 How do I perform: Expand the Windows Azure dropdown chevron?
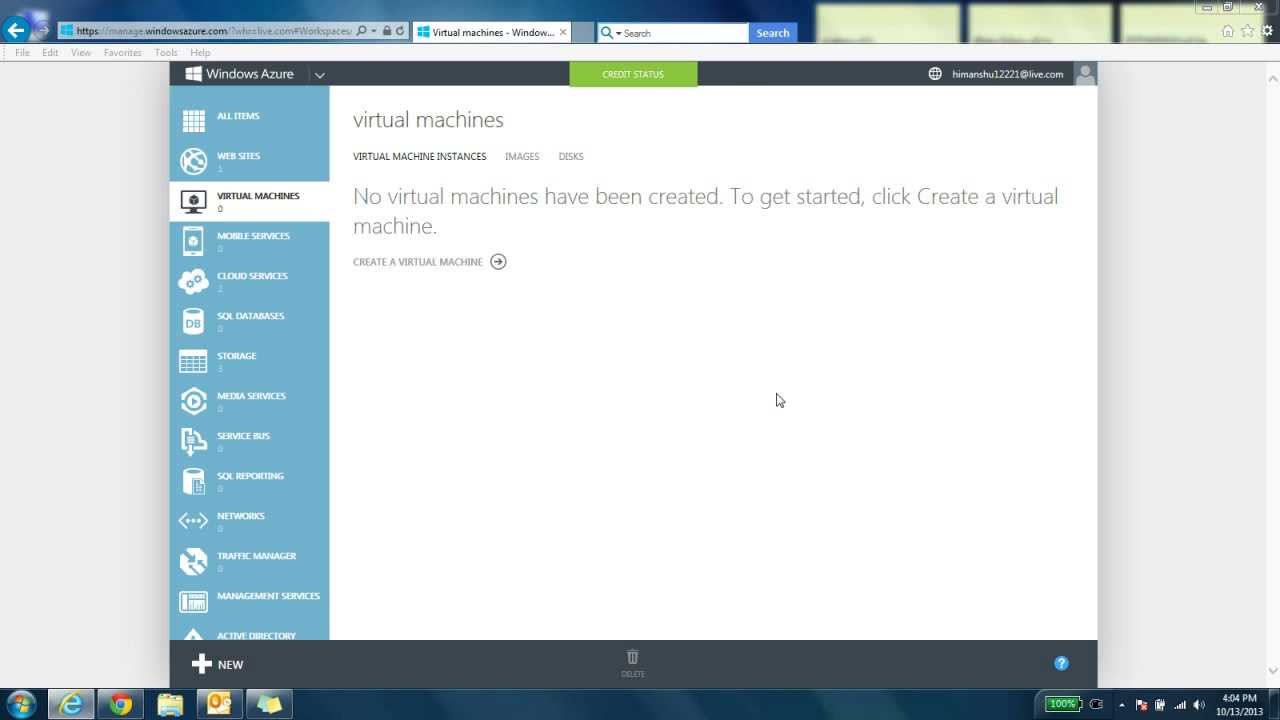tap(319, 75)
